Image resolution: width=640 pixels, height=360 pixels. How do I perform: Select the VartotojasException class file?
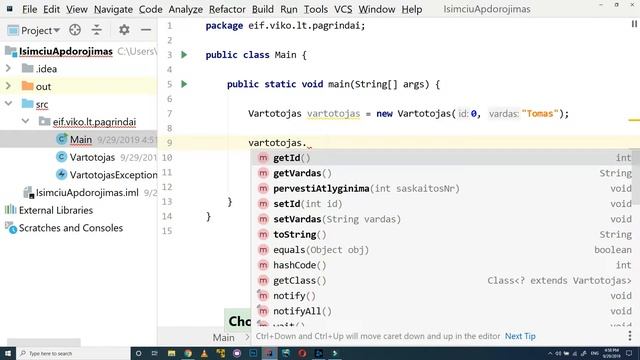coord(113,175)
